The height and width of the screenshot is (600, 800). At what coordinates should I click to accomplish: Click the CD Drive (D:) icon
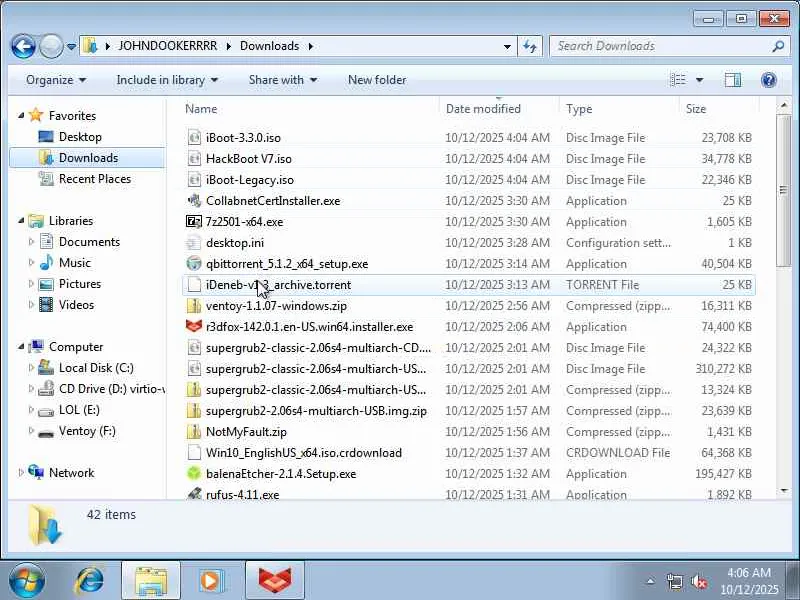tap(46, 389)
